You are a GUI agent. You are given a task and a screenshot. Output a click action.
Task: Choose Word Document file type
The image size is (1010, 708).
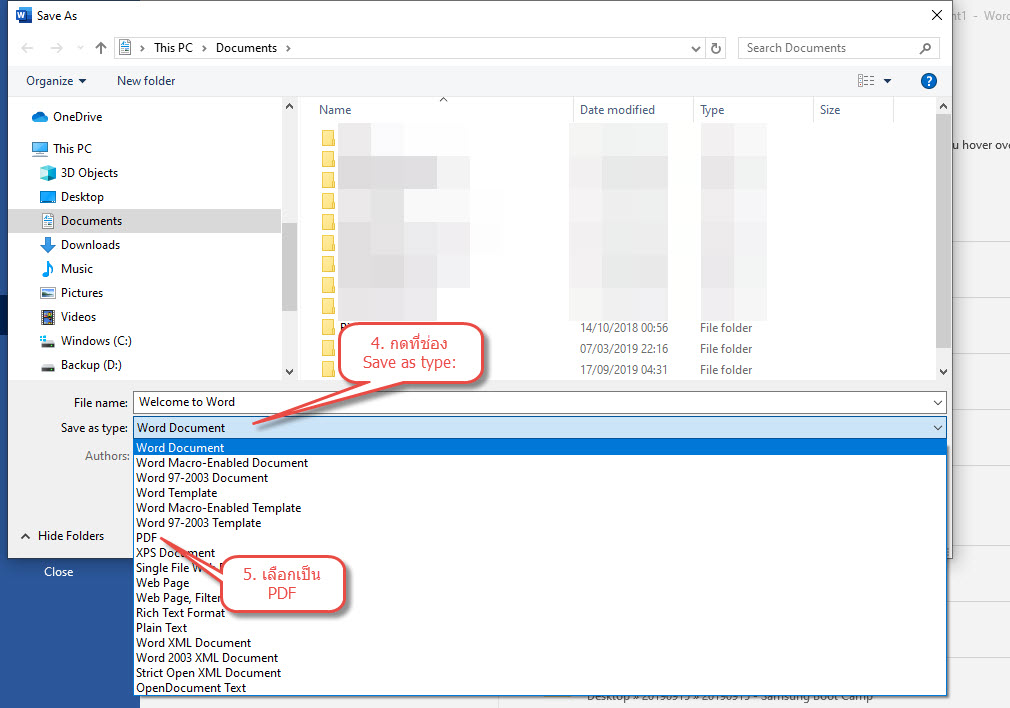(540, 448)
